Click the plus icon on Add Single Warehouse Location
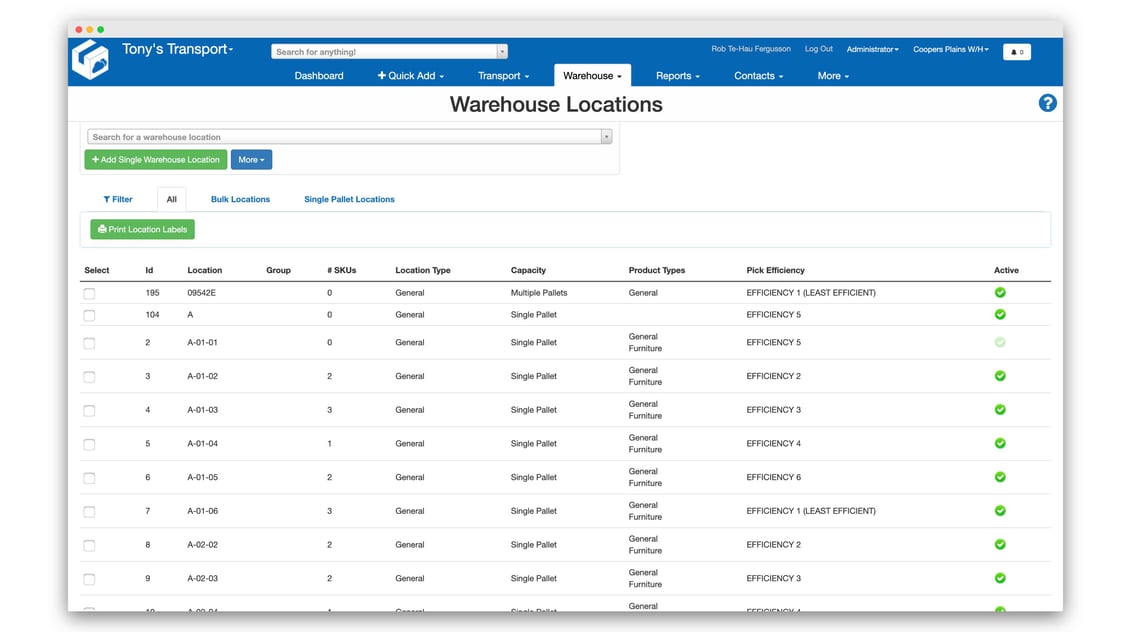This screenshot has height=632, width=1131. click(95, 159)
